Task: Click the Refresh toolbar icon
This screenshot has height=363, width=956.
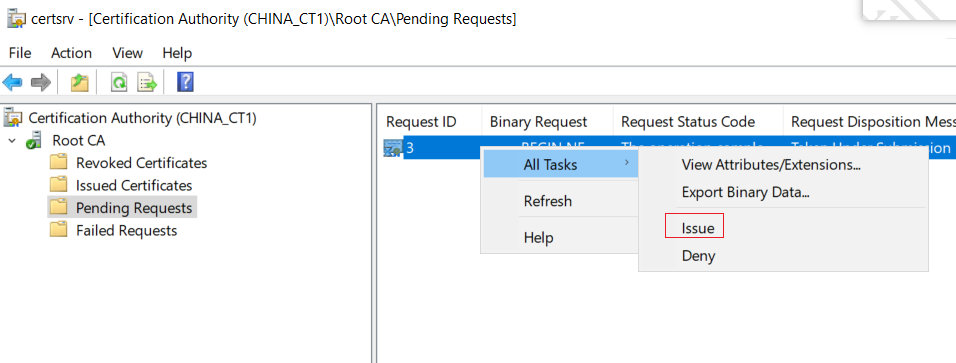Action: click(x=119, y=82)
